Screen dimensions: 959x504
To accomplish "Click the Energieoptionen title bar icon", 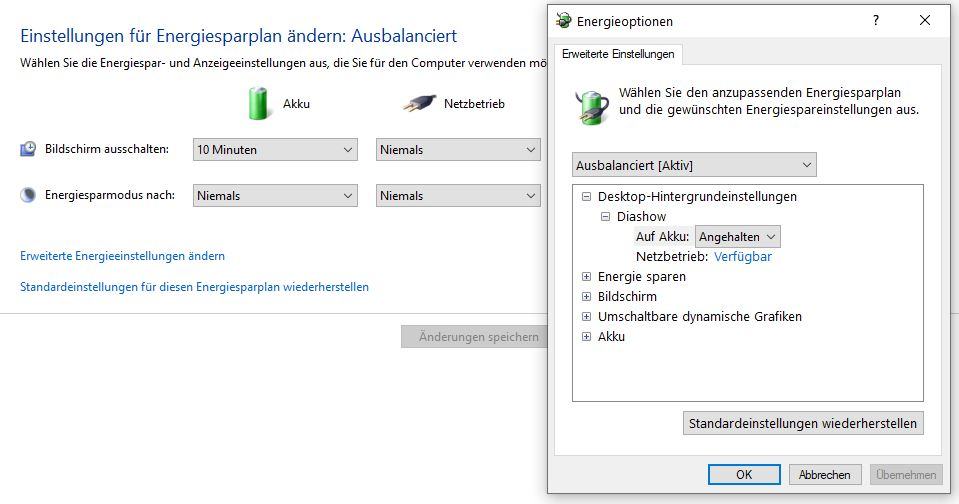I will [x=564, y=21].
